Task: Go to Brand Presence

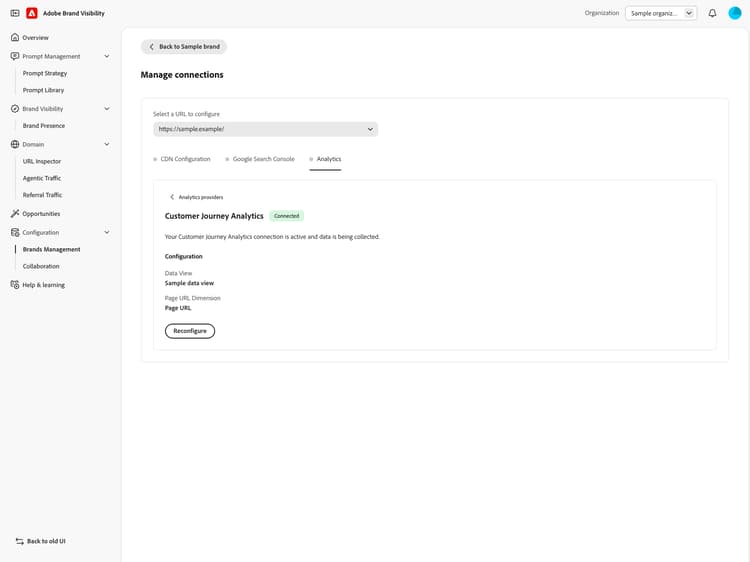Action: pyautogui.click(x=44, y=125)
